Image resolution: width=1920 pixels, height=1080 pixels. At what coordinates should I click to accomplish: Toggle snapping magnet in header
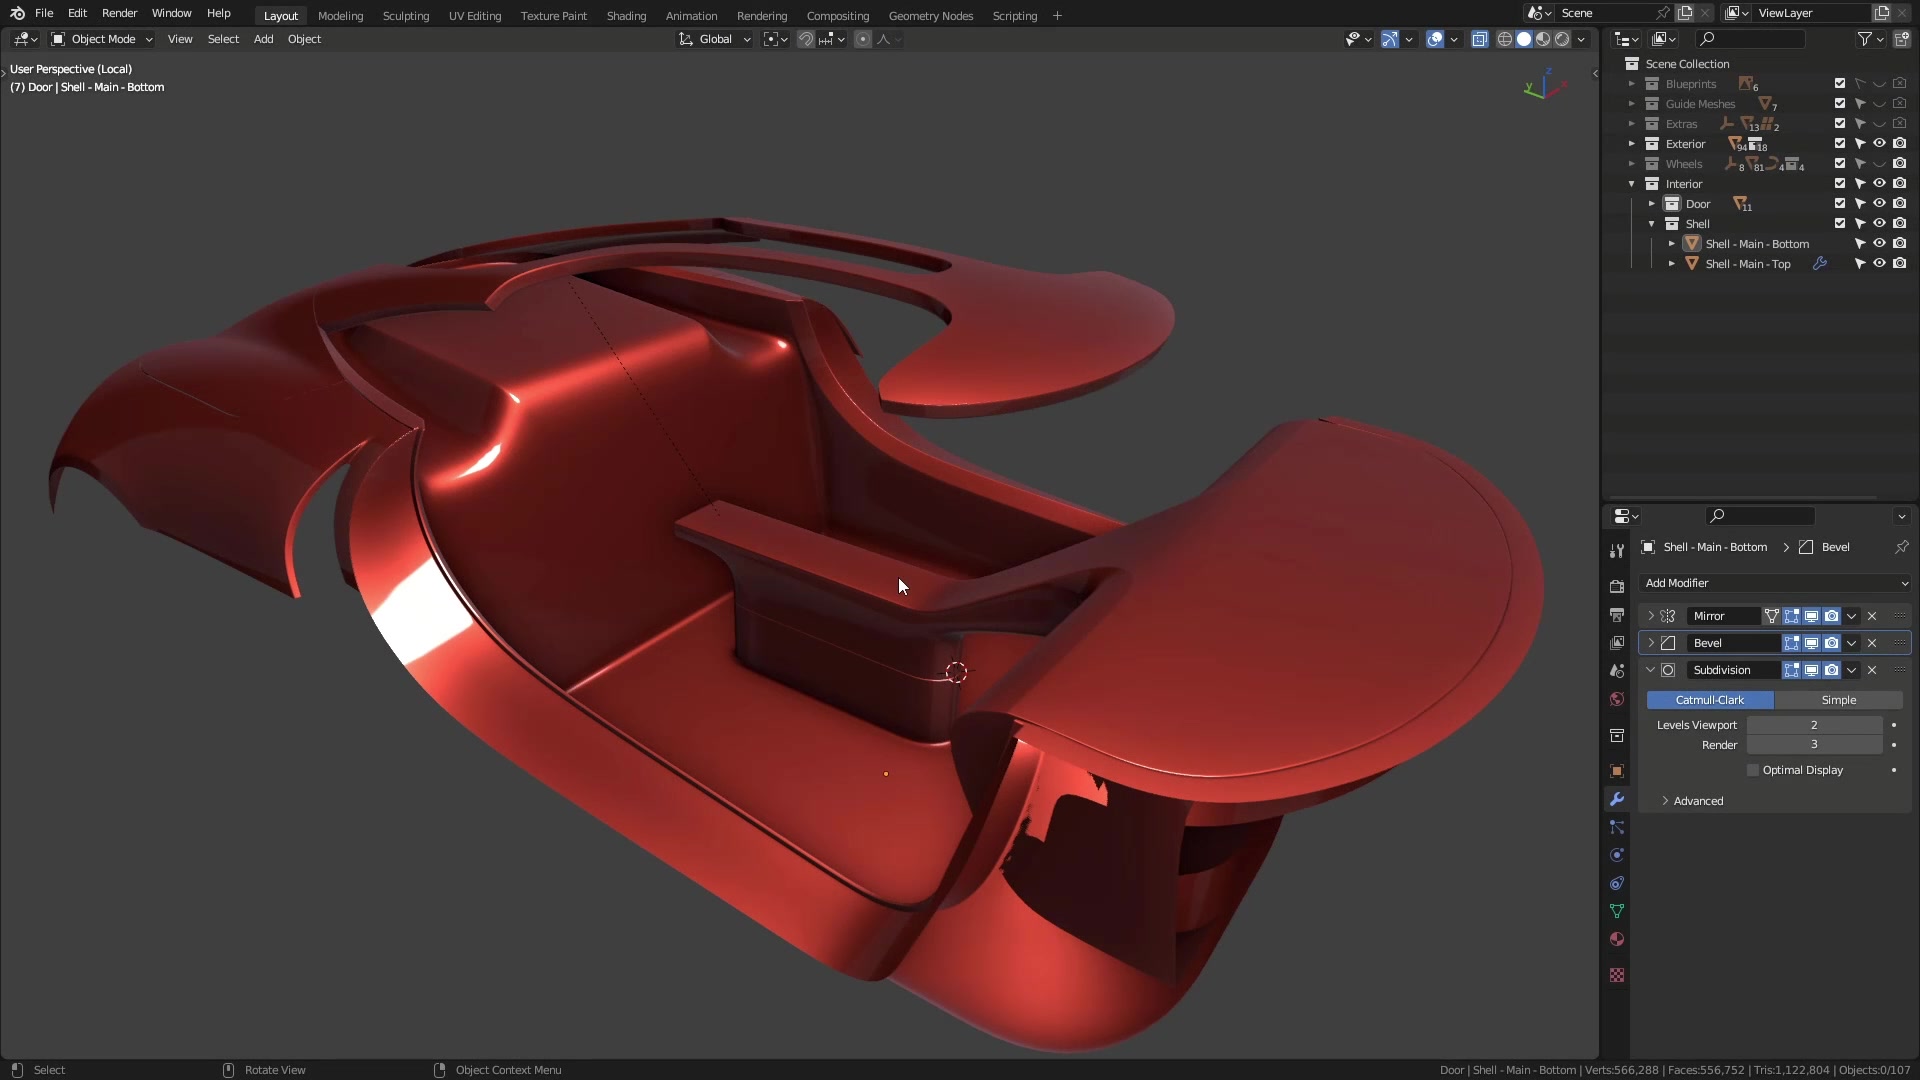pos(806,39)
